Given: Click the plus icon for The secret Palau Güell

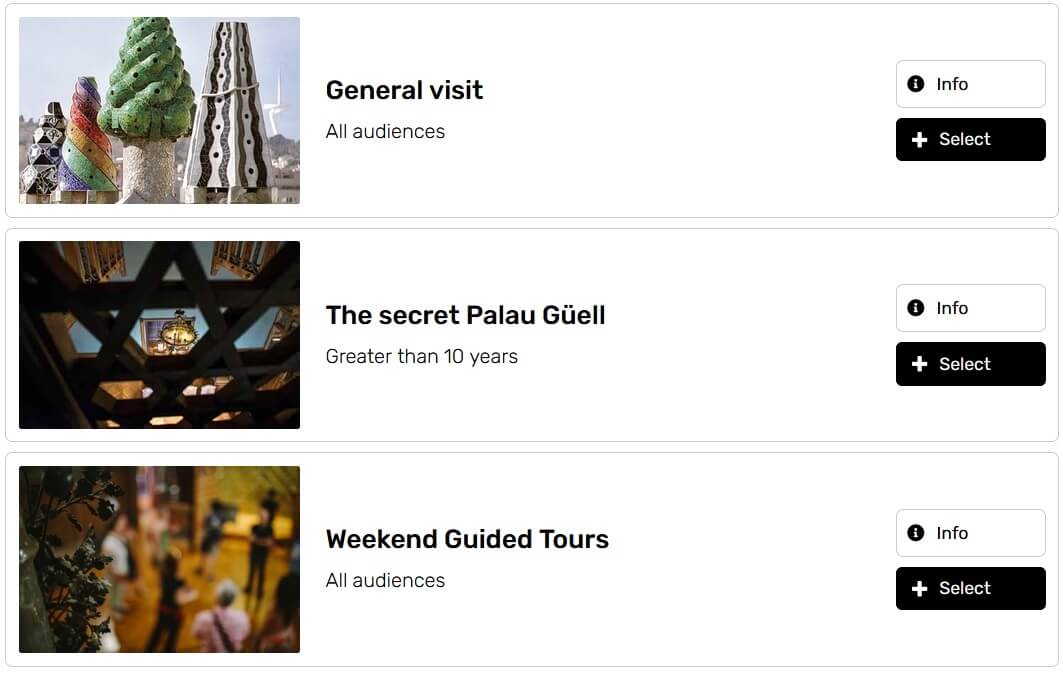Looking at the screenshot, I should (x=920, y=365).
